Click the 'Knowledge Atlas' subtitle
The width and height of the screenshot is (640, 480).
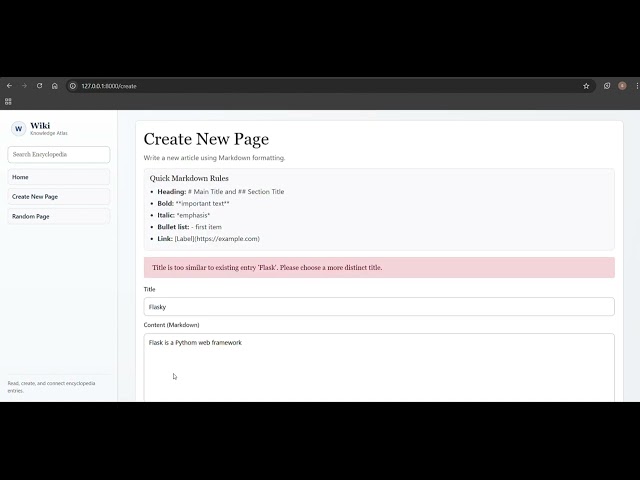[49, 133]
